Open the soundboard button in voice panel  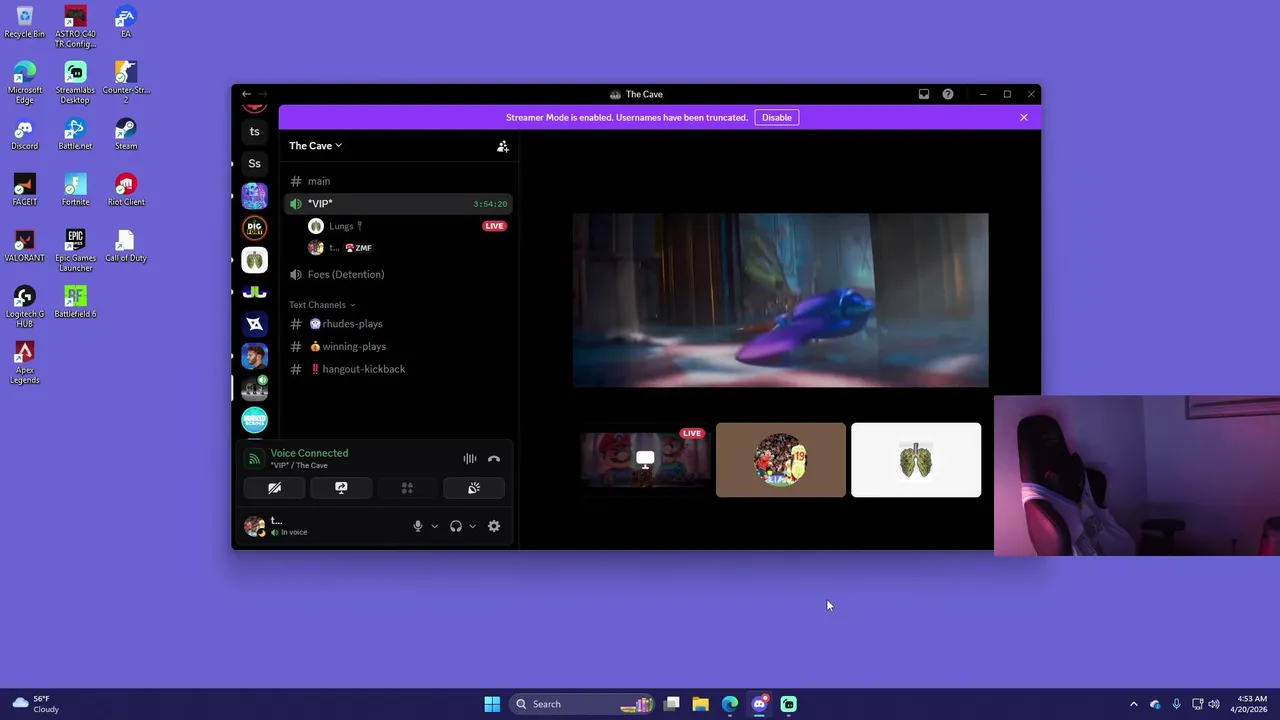point(474,488)
